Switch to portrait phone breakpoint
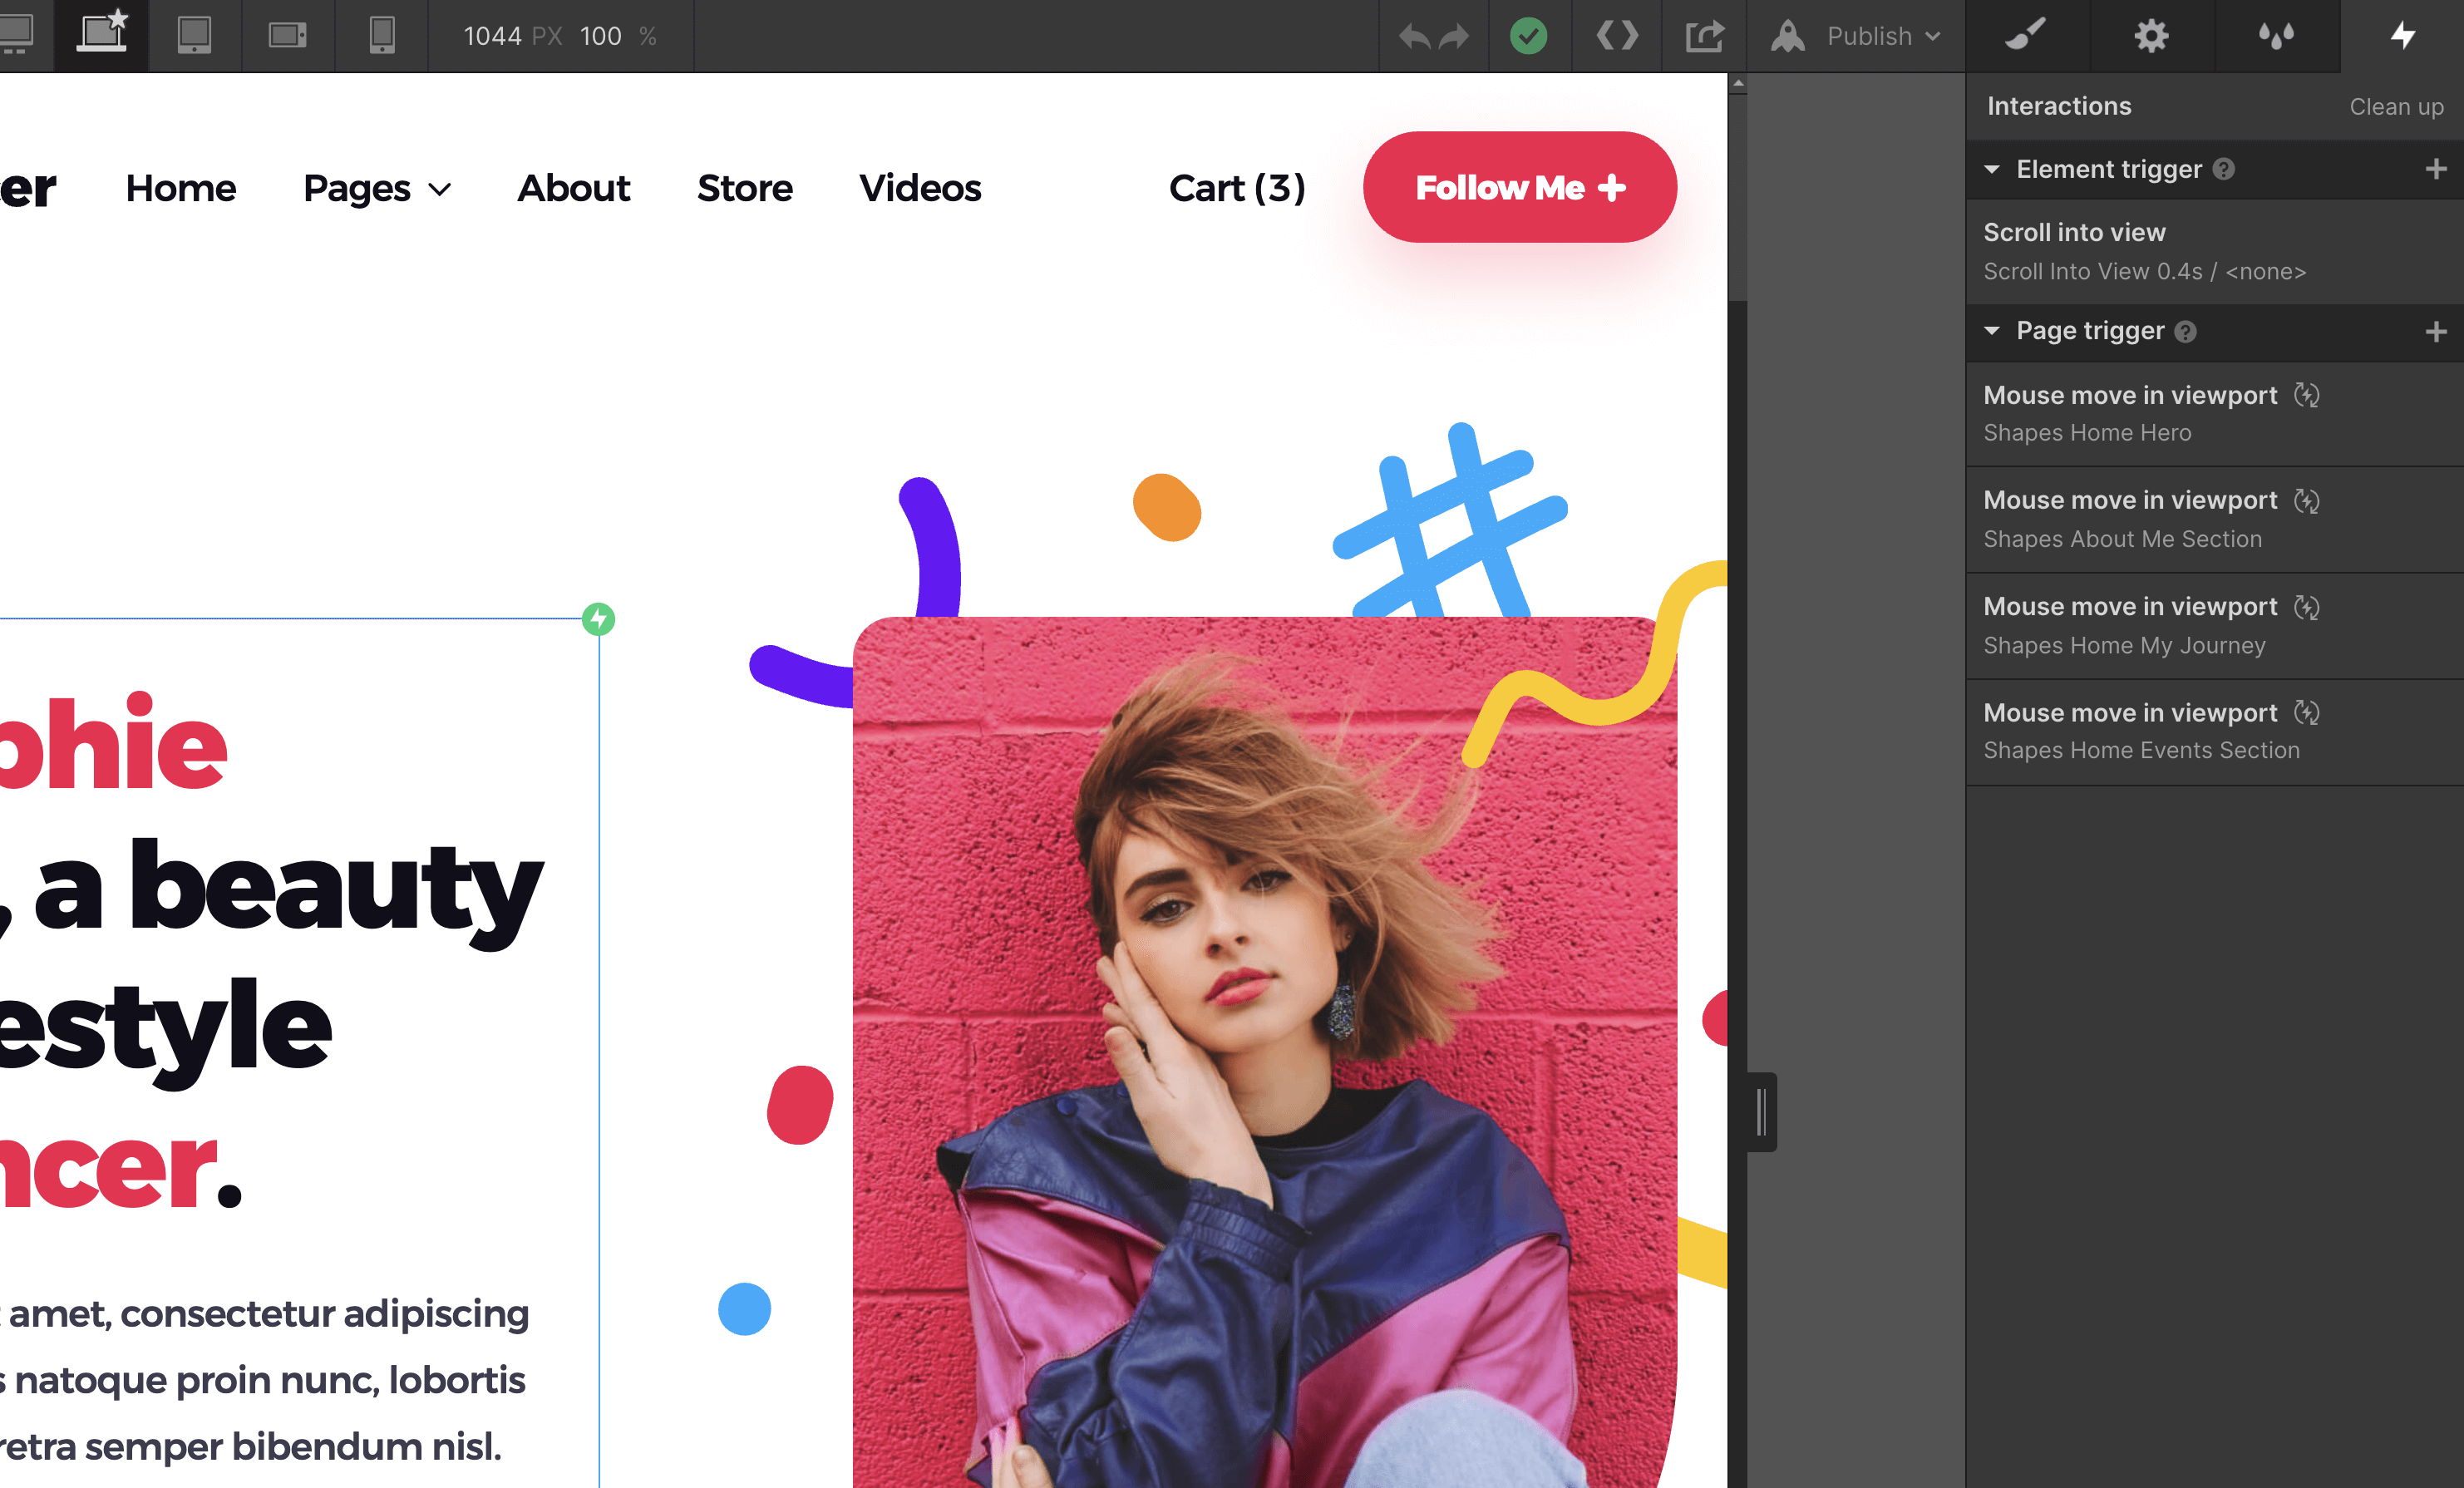This screenshot has height=1488, width=2464. (x=380, y=36)
